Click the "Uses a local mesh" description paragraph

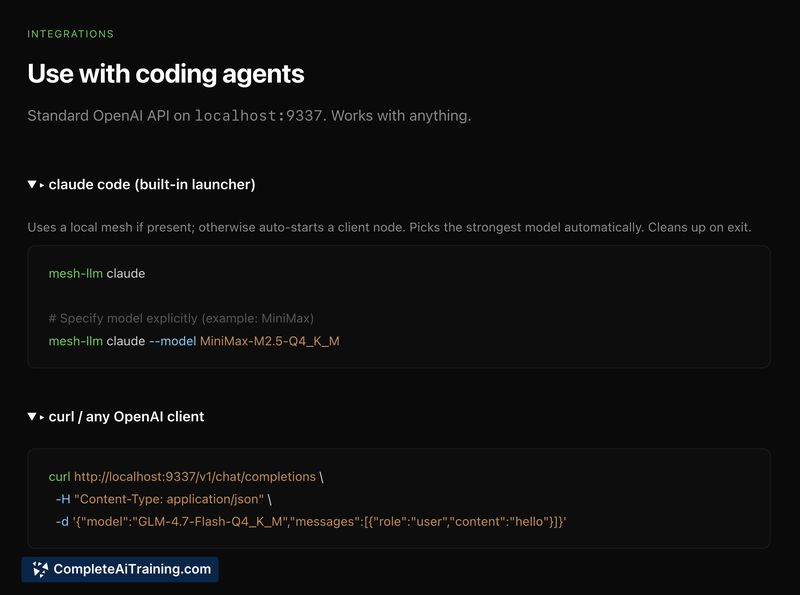point(389,227)
